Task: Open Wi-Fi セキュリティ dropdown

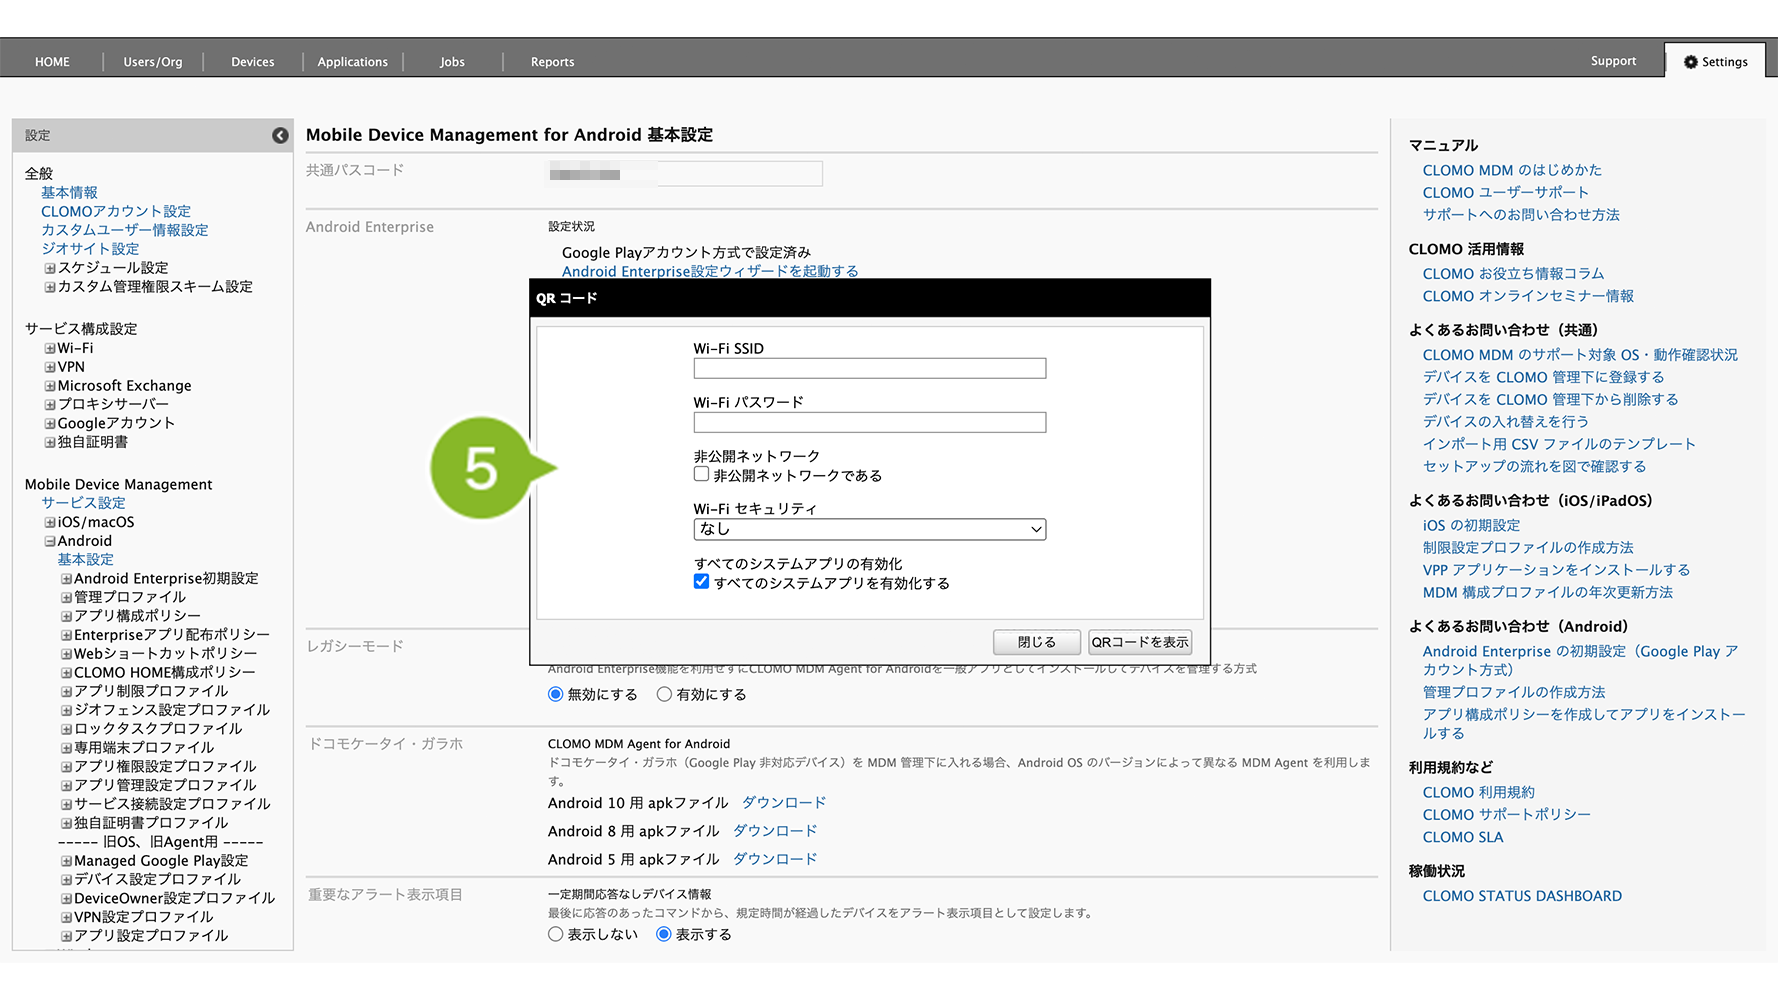Action: point(870,529)
